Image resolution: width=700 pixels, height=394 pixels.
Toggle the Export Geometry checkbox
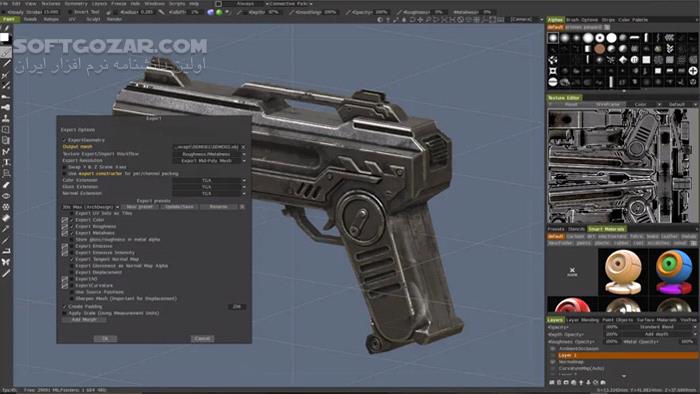[64, 140]
